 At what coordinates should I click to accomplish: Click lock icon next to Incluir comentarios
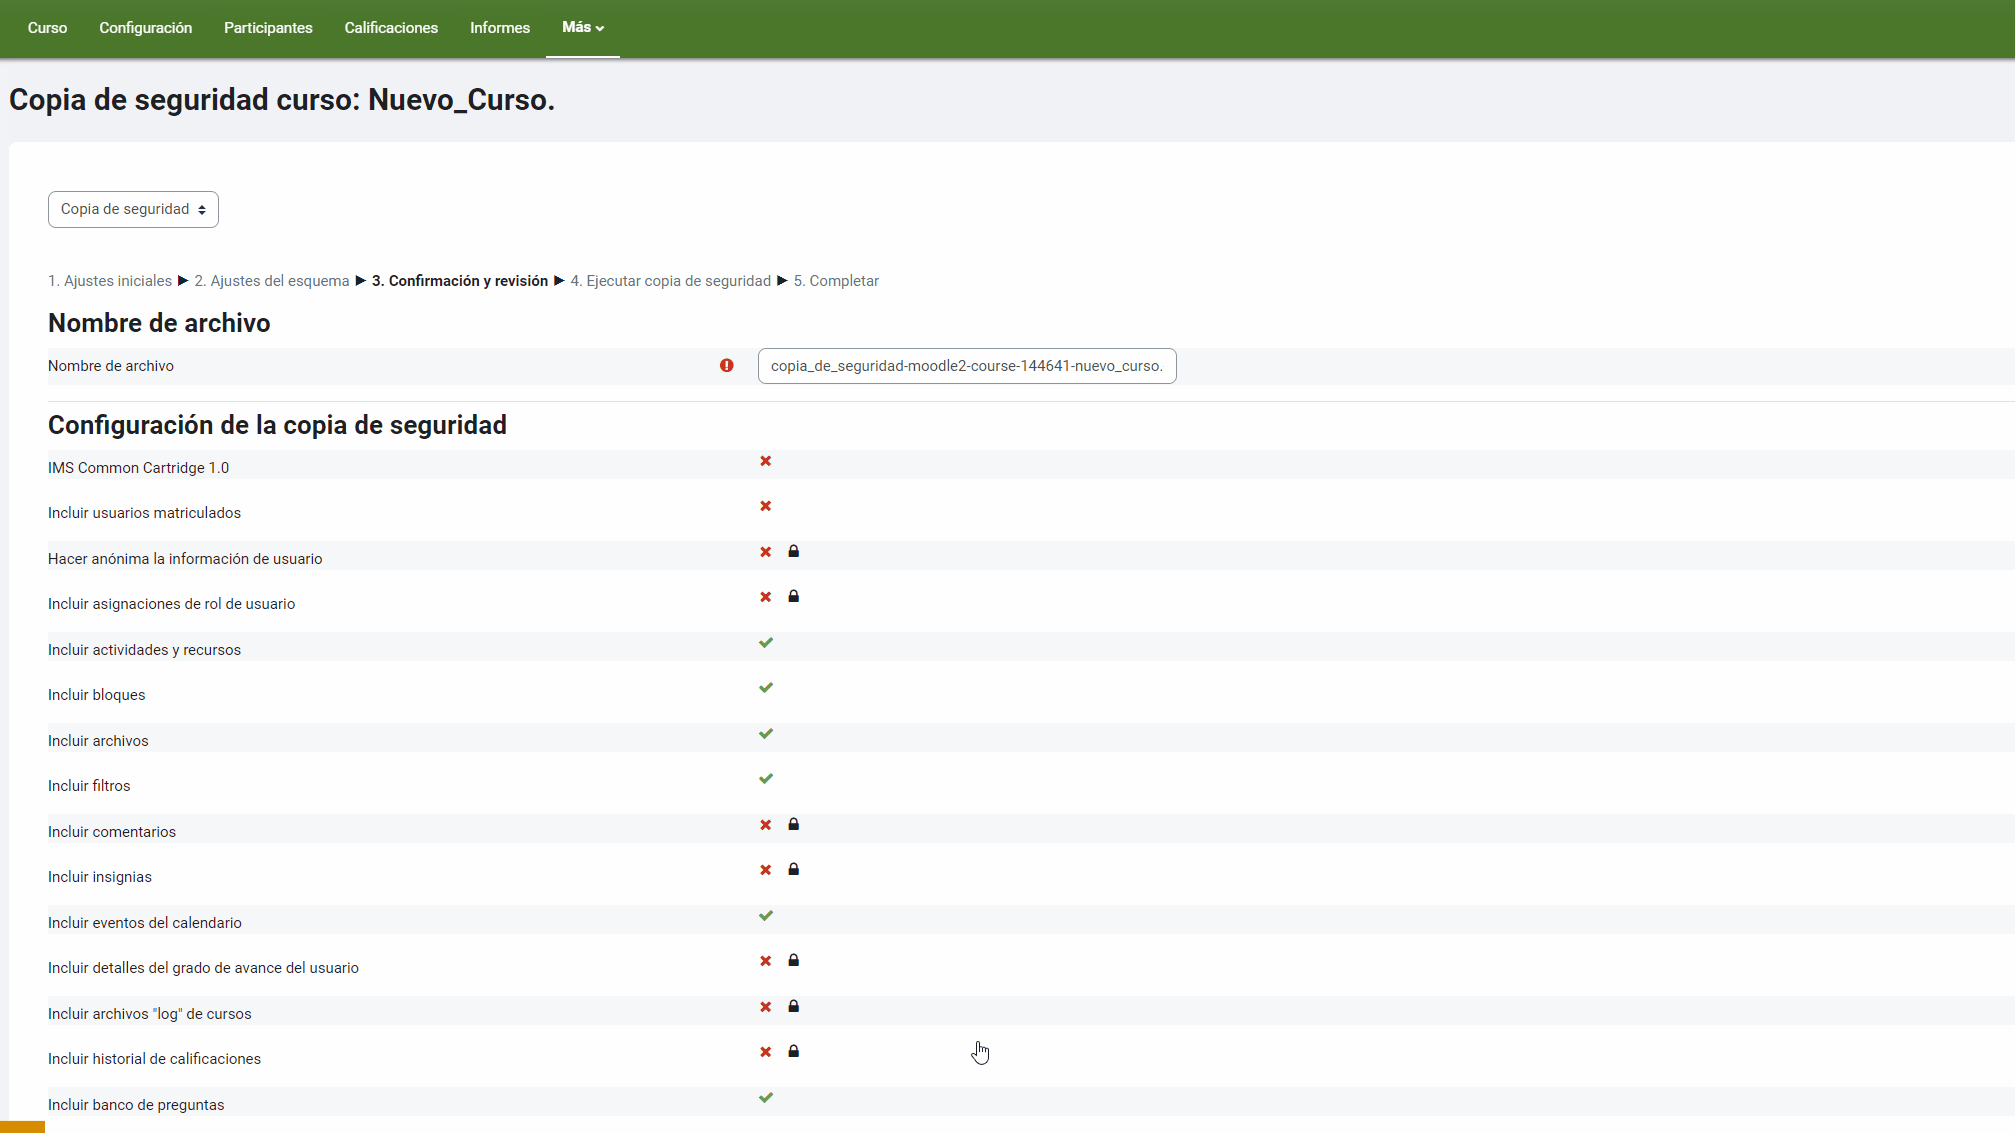(793, 825)
